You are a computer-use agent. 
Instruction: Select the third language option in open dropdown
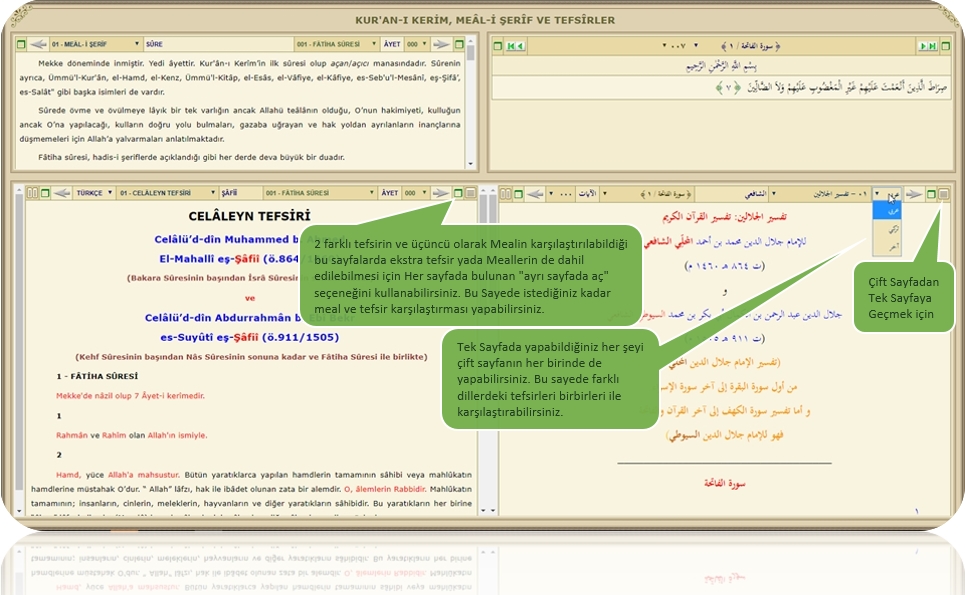pyautogui.click(x=887, y=247)
